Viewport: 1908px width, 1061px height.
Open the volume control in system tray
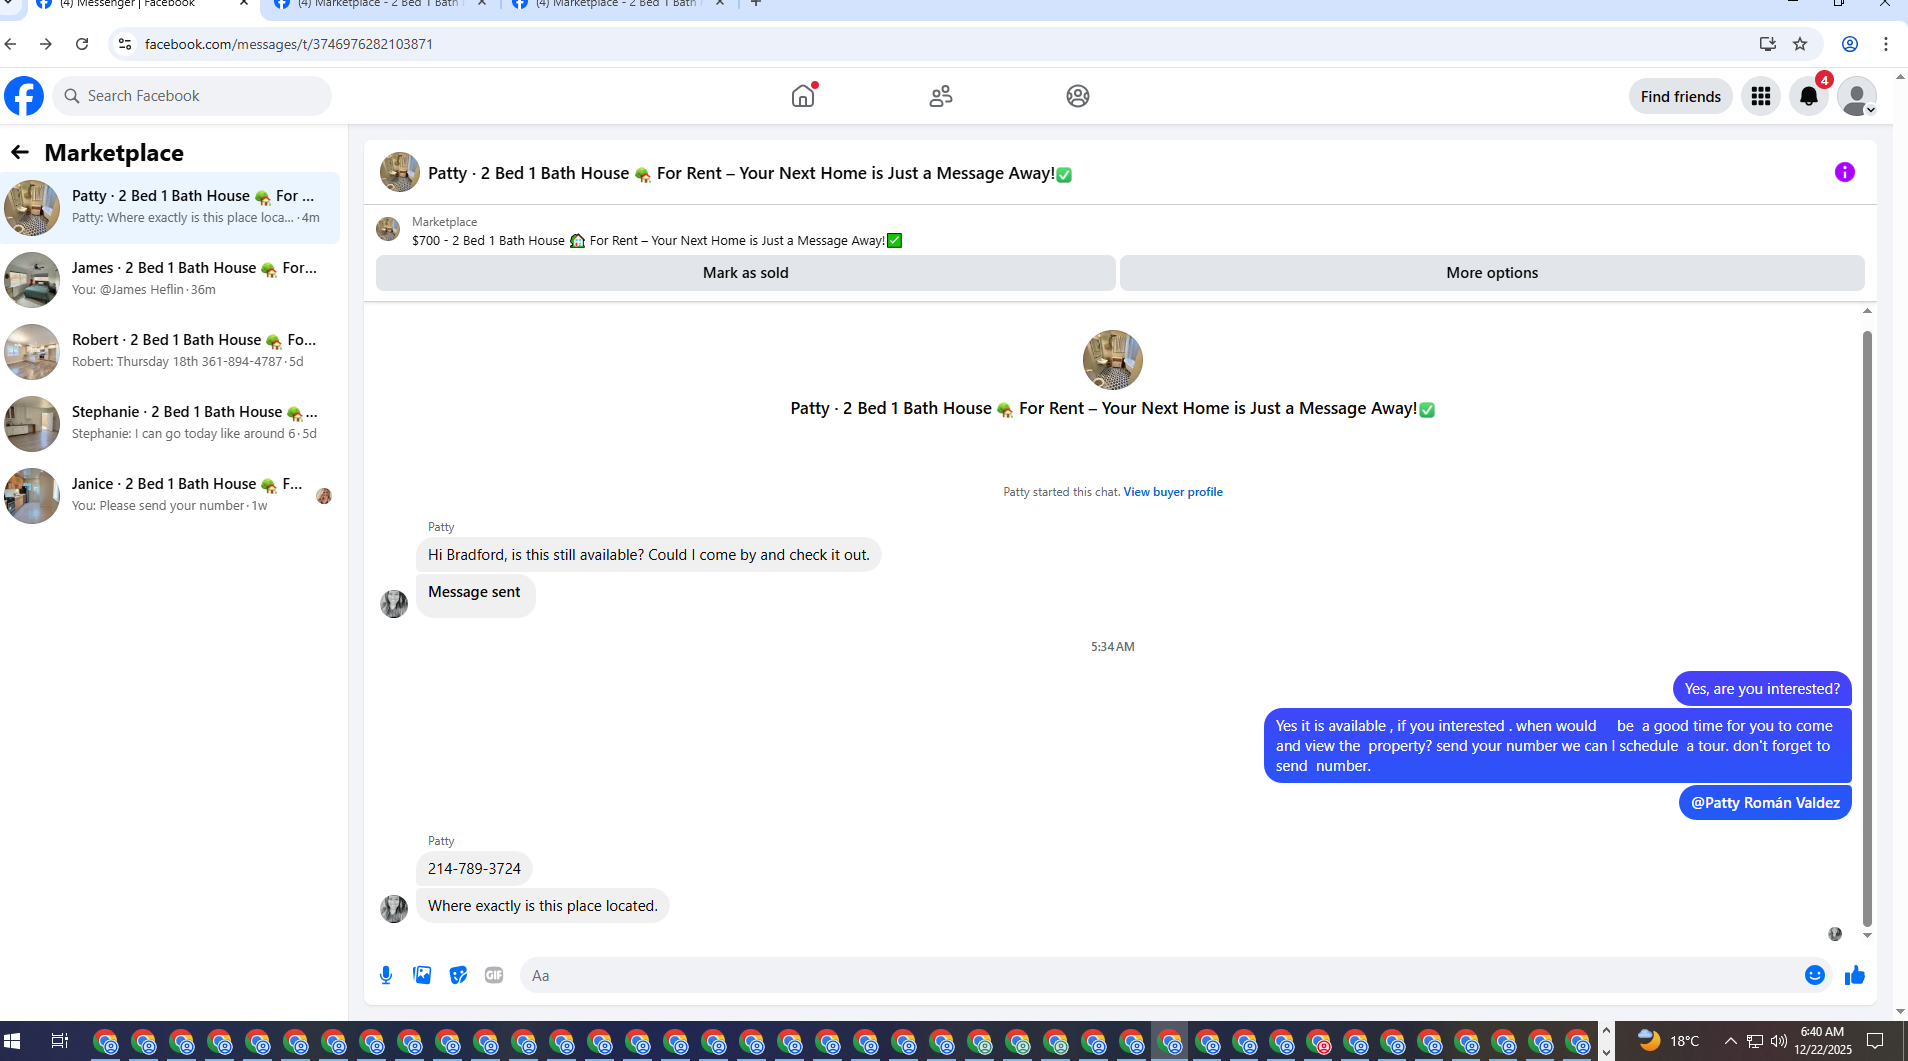click(x=1779, y=1041)
